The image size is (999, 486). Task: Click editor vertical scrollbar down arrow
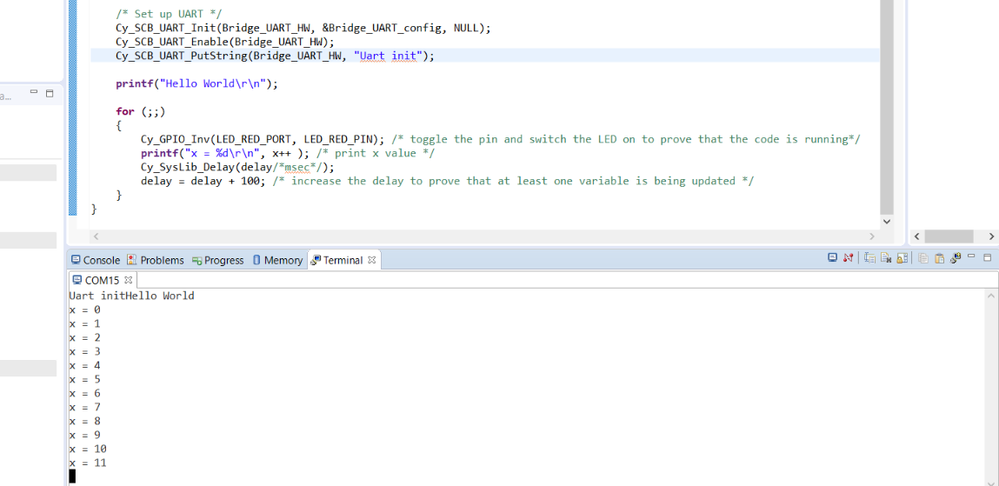[886, 221]
